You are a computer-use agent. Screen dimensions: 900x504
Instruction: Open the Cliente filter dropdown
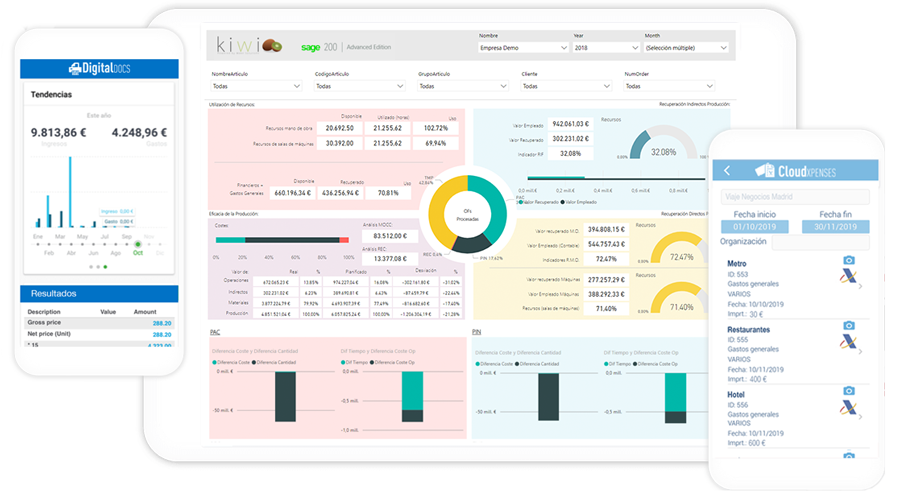point(565,86)
